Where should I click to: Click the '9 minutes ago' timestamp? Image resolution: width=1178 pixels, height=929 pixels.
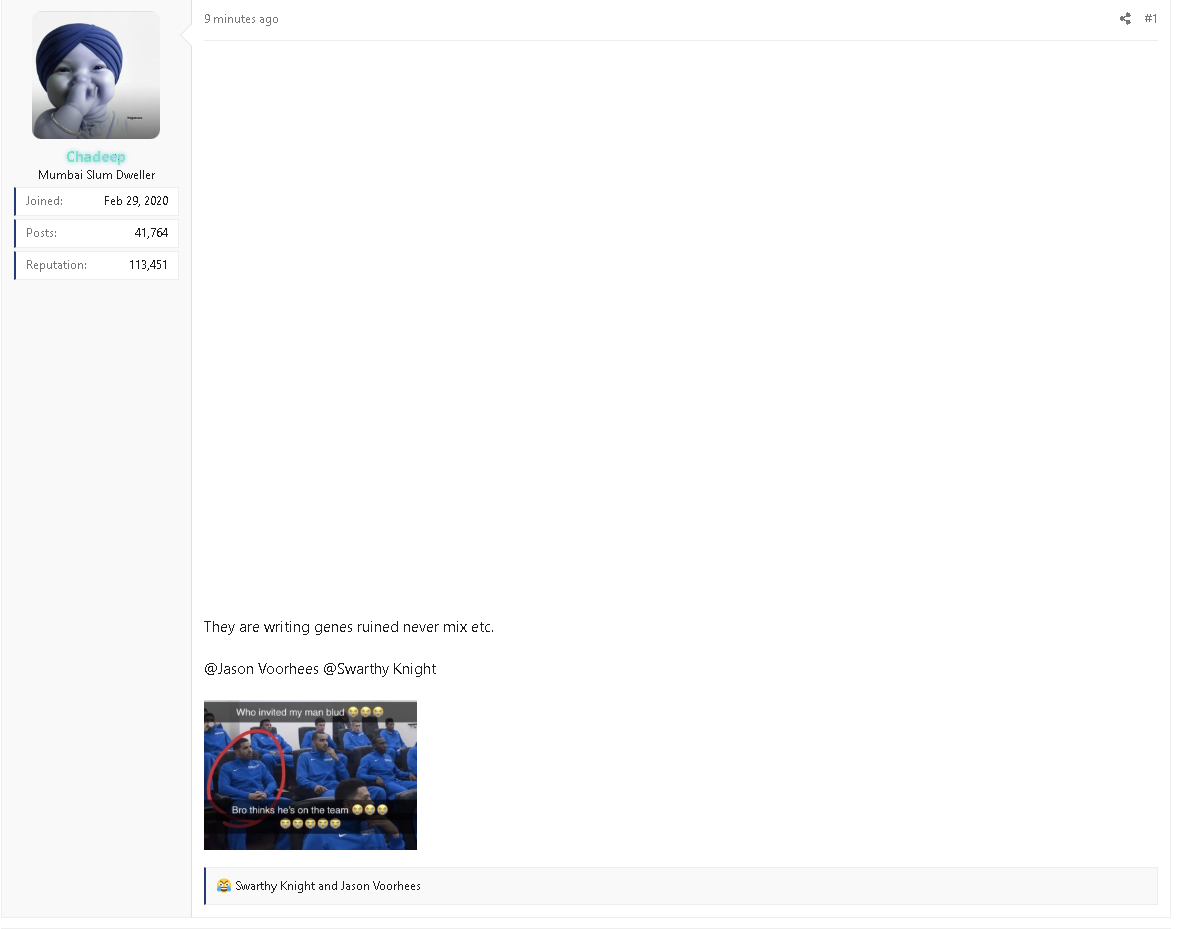[241, 19]
